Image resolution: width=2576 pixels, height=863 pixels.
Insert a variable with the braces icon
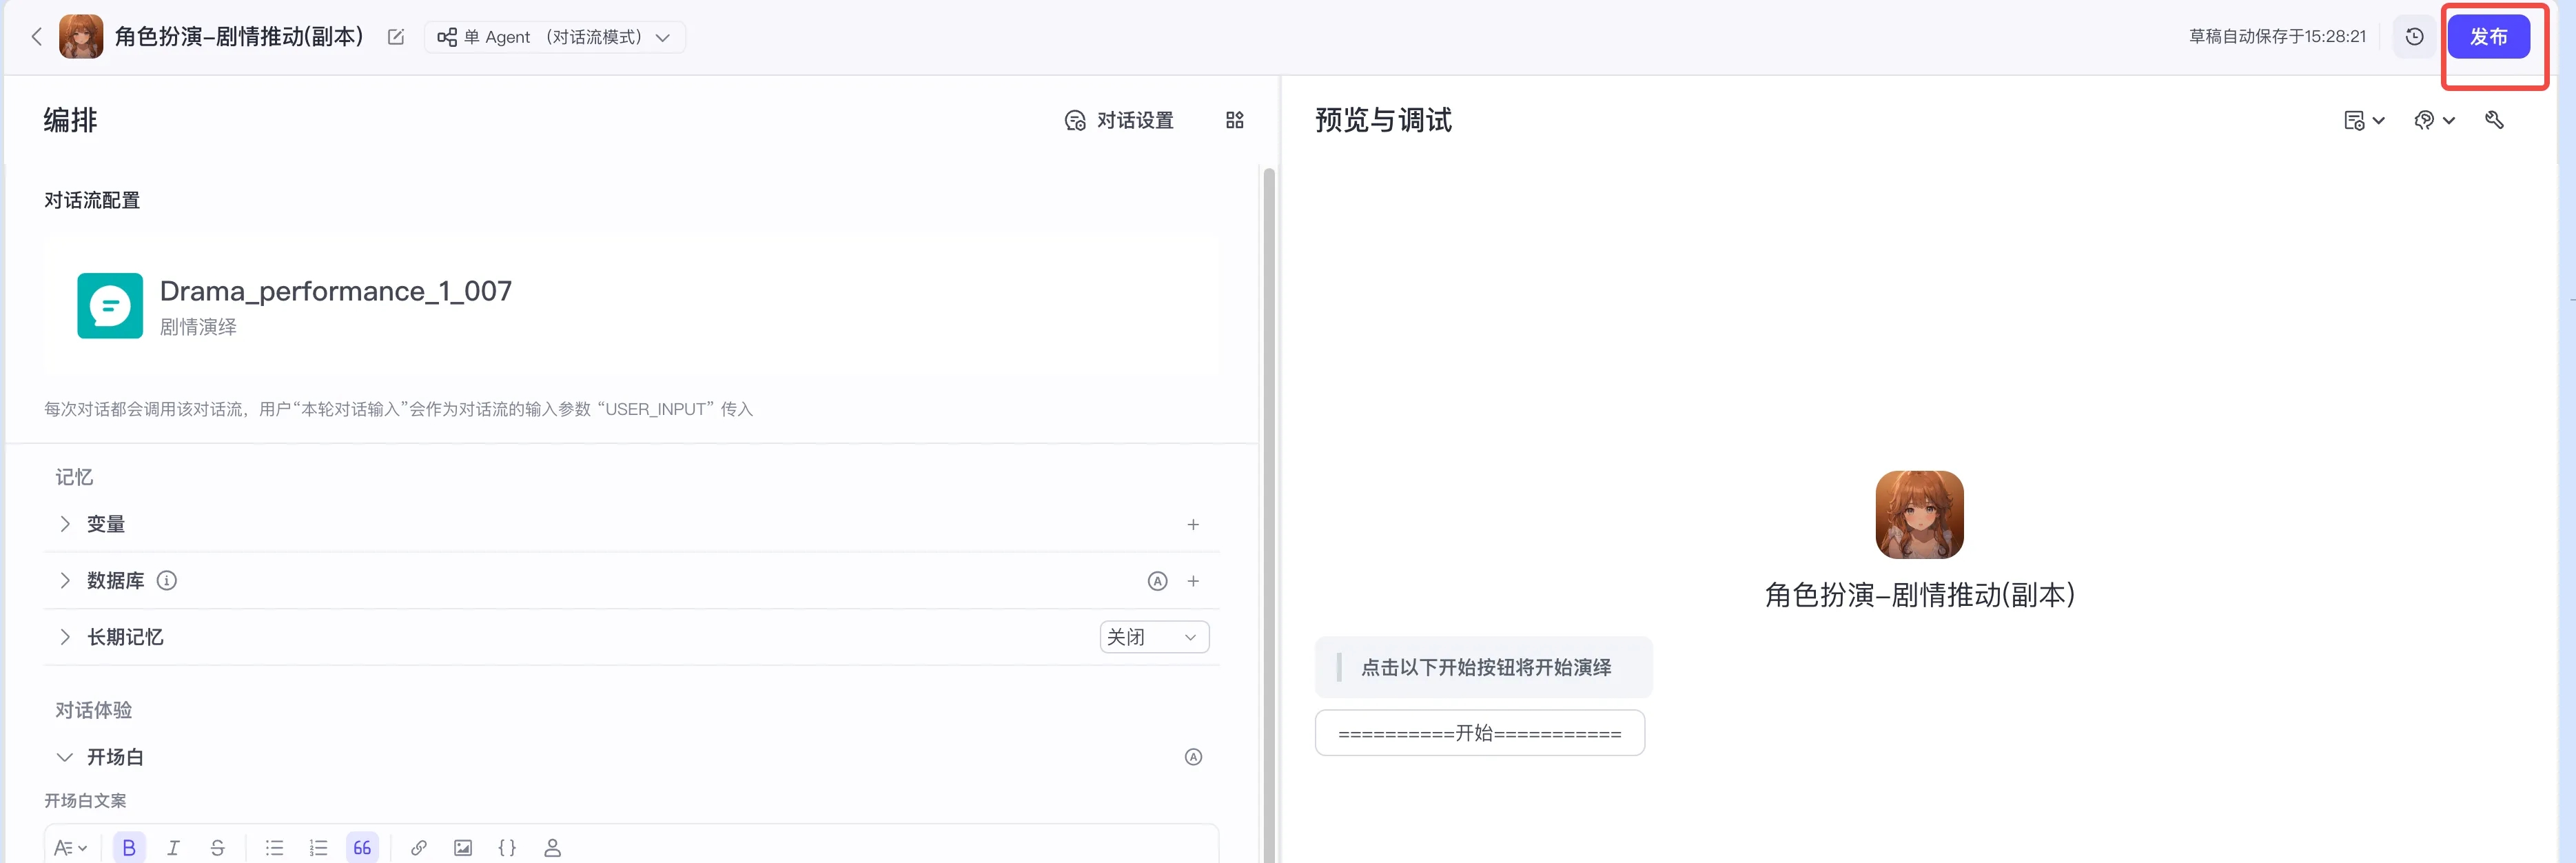[x=507, y=847]
